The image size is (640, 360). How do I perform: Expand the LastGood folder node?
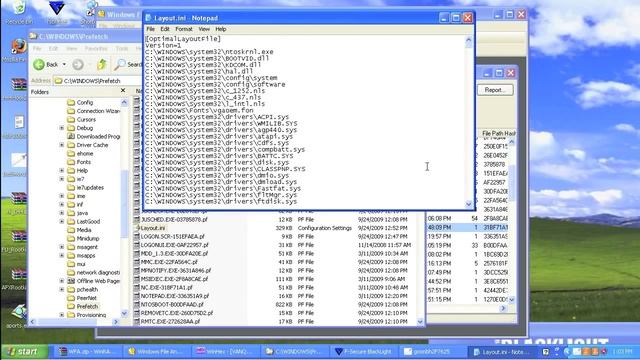[x=62, y=222]
